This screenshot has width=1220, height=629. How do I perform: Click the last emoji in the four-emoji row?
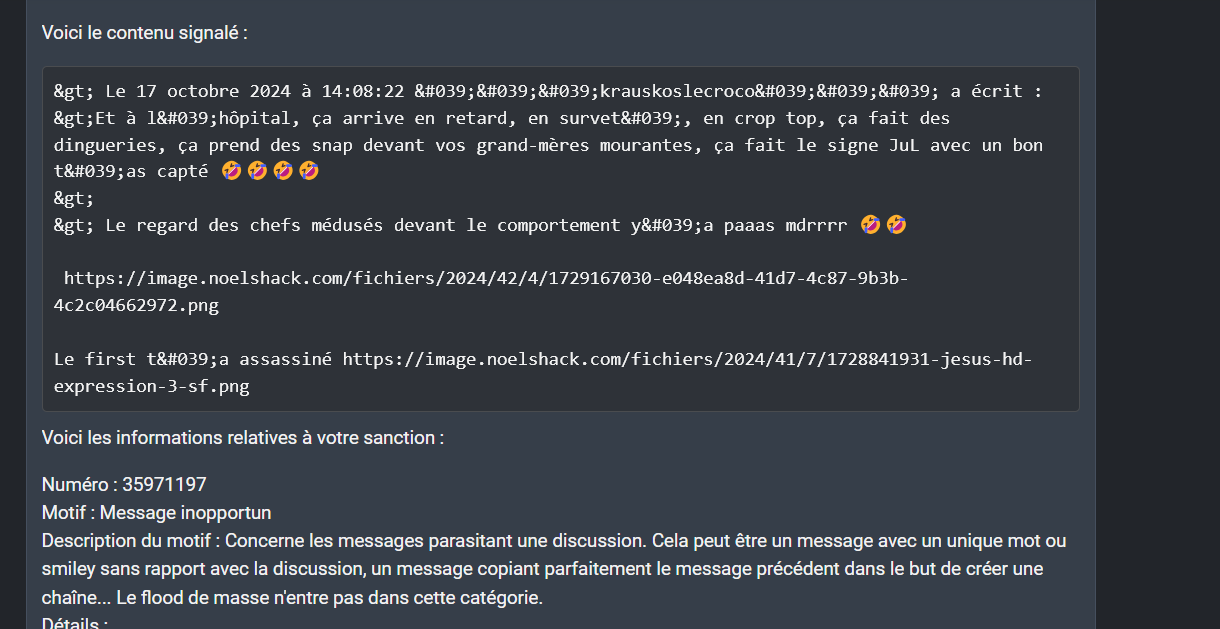309,172
